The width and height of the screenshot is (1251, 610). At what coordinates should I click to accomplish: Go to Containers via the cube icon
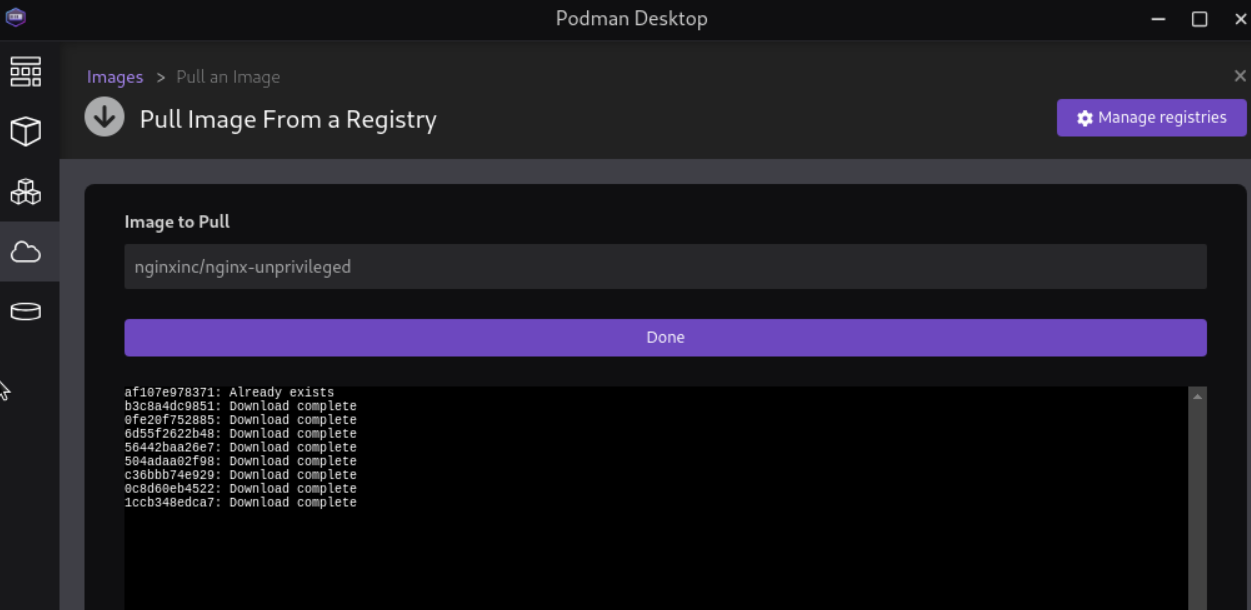click(26, 131)
